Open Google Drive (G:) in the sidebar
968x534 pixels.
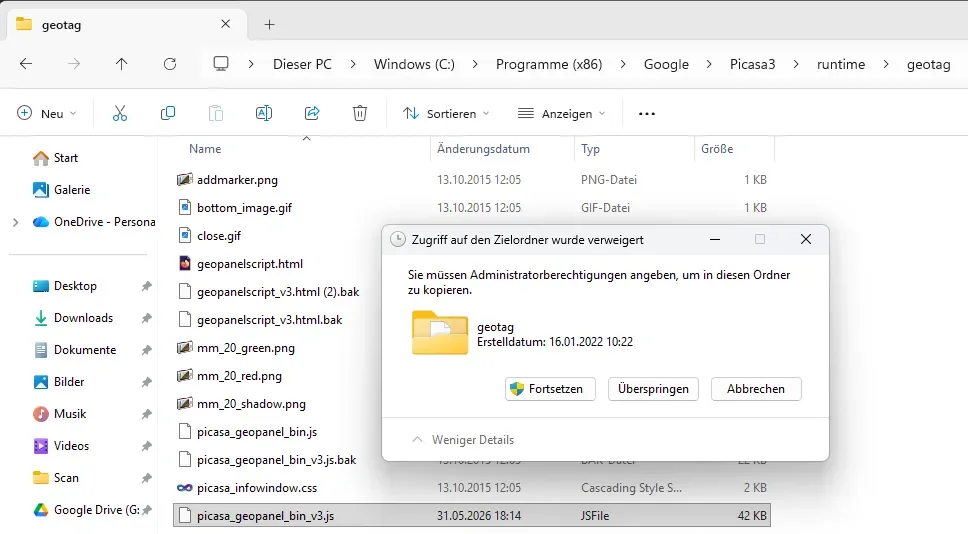click(86, 510)
